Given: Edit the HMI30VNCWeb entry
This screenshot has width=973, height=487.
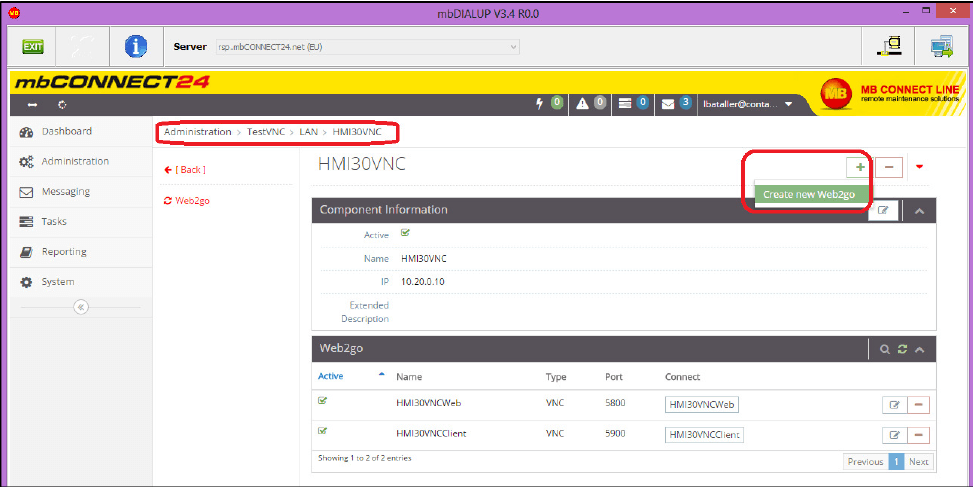Looking at the screenshot, I should pos(894,405).
